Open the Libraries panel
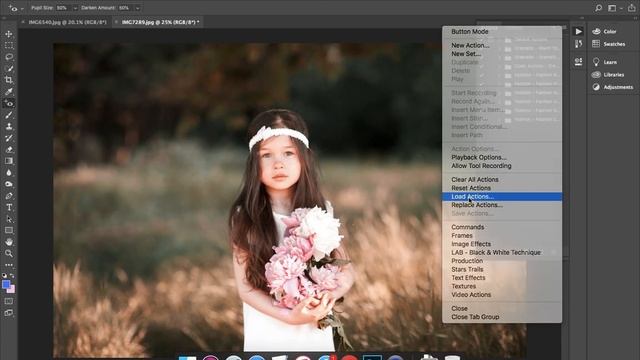Image resolution: width=640 pixels, height=360 pixels. point(608,75)
